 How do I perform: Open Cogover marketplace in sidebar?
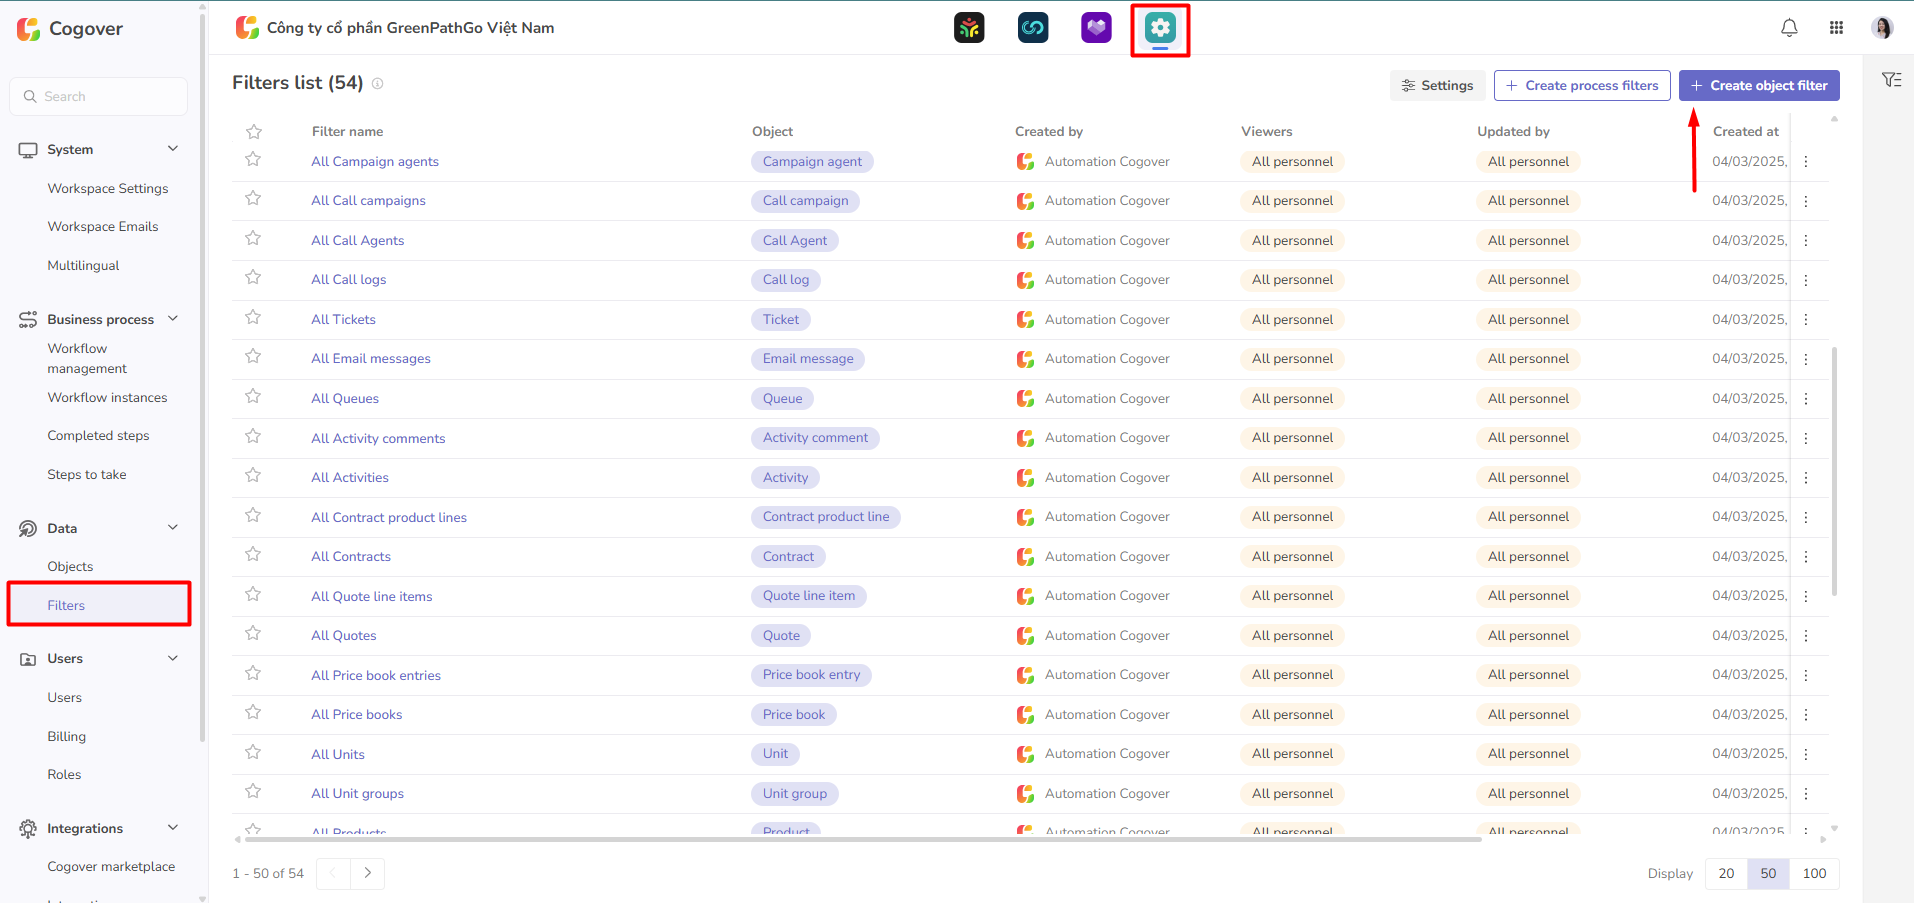pyautogui.click(x=111, y=866)
